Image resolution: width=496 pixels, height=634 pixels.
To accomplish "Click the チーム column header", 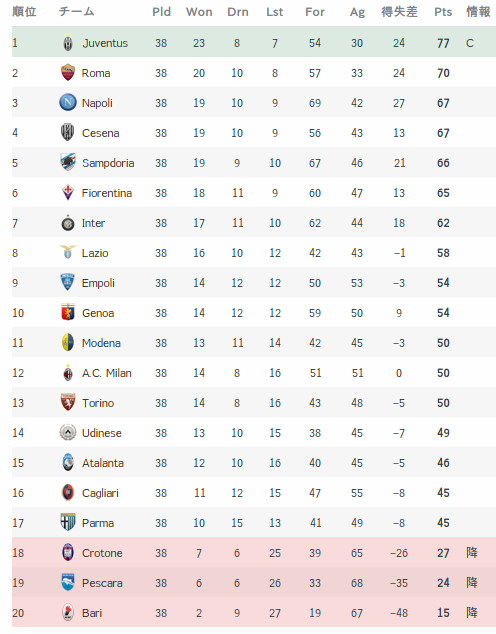I will pos(76,12).
